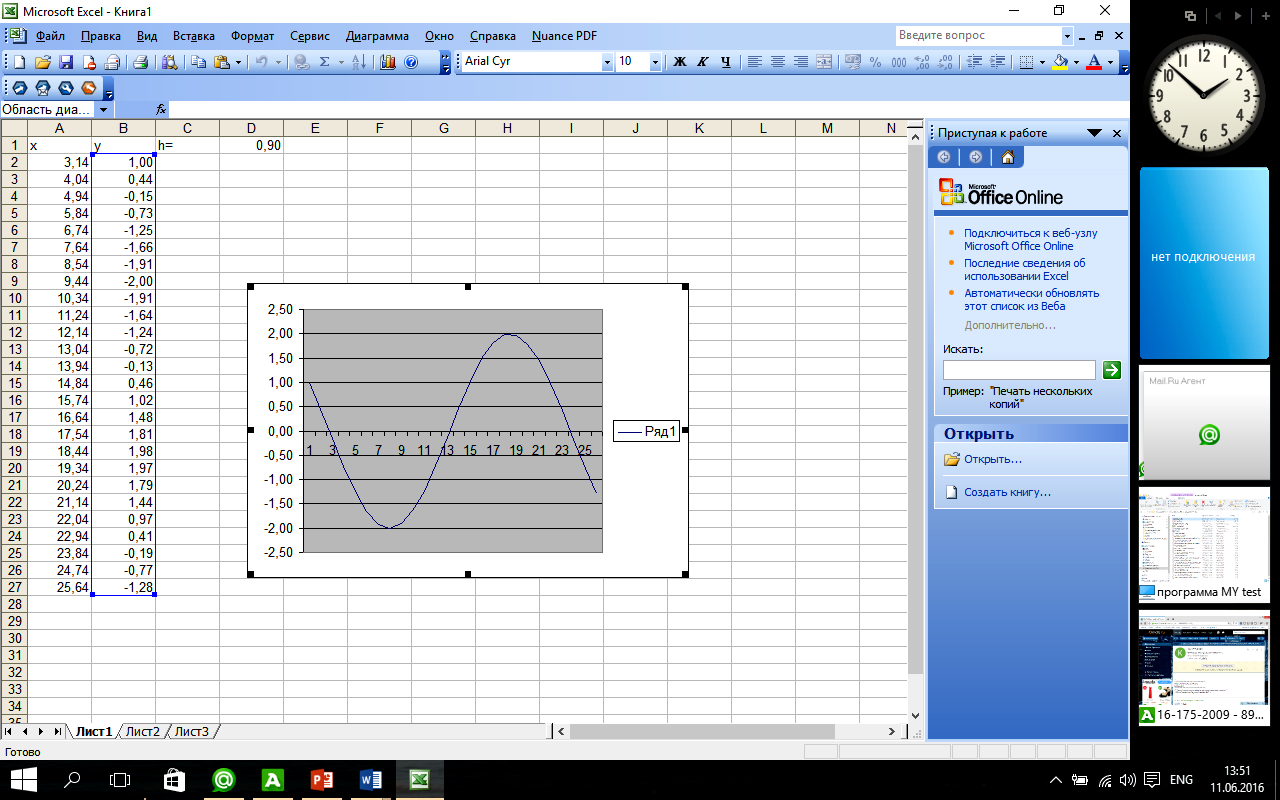This screenshot has height=800, width=1280.
Task: Click link Последние сведения об использовании Excel
Action: 1024,269
